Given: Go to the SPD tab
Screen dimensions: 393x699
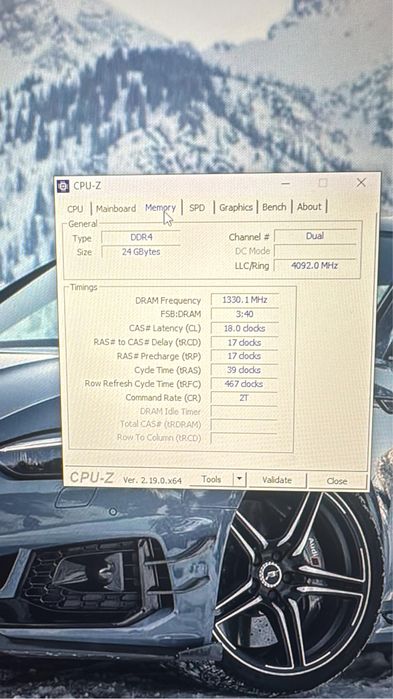Looking at the screenshot, I should 197,208.
